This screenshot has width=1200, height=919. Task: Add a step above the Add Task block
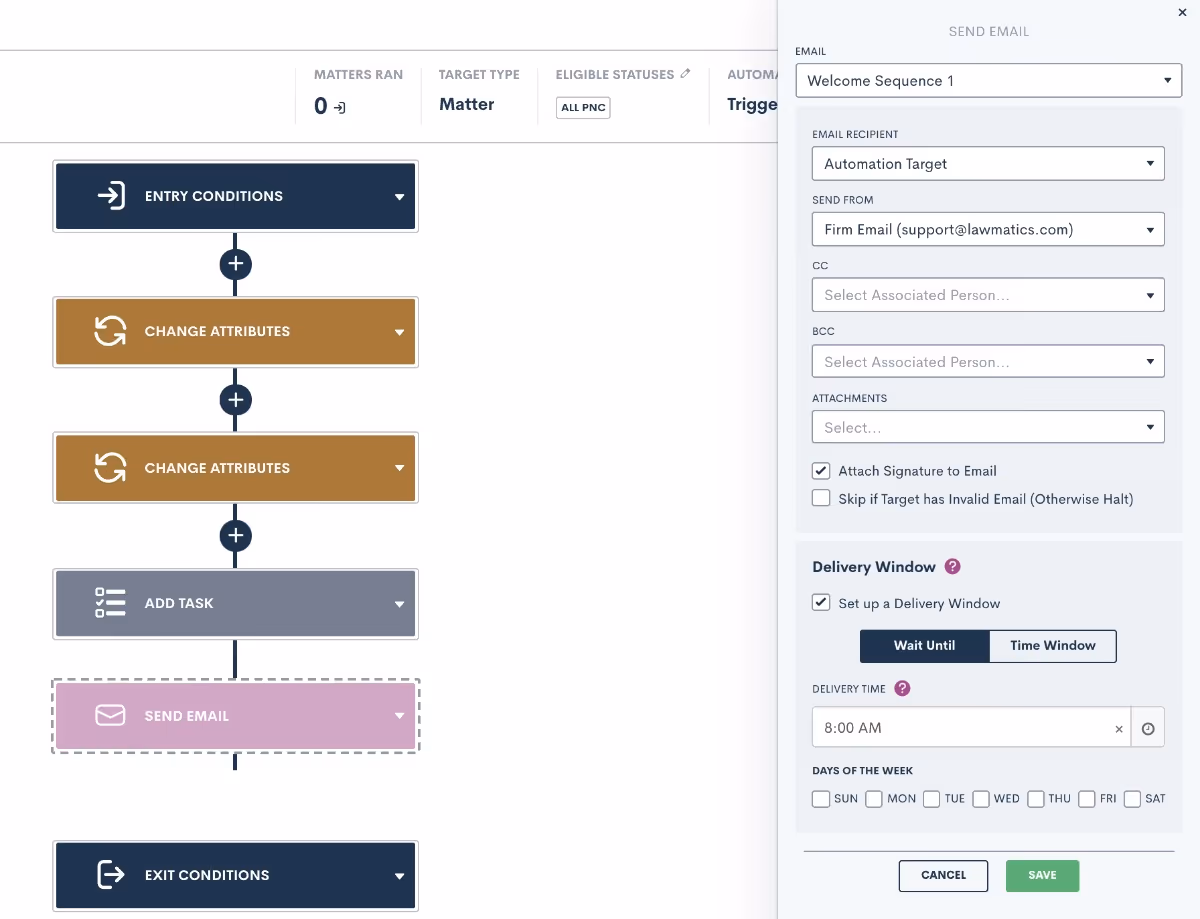click(235, 536)
